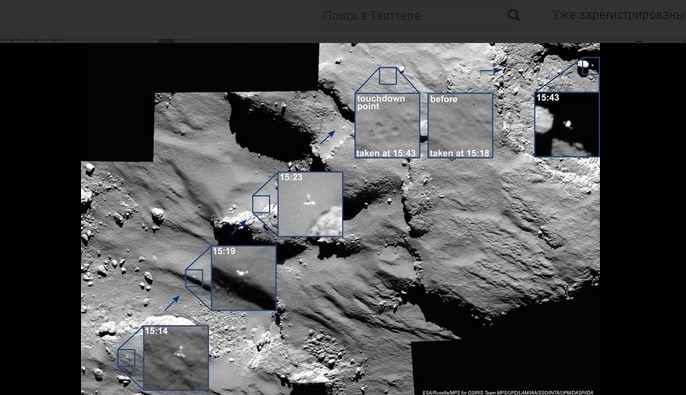
Task: Click the small square marker for 15:19
Action: pyautogui.click(x=194, y=278)
